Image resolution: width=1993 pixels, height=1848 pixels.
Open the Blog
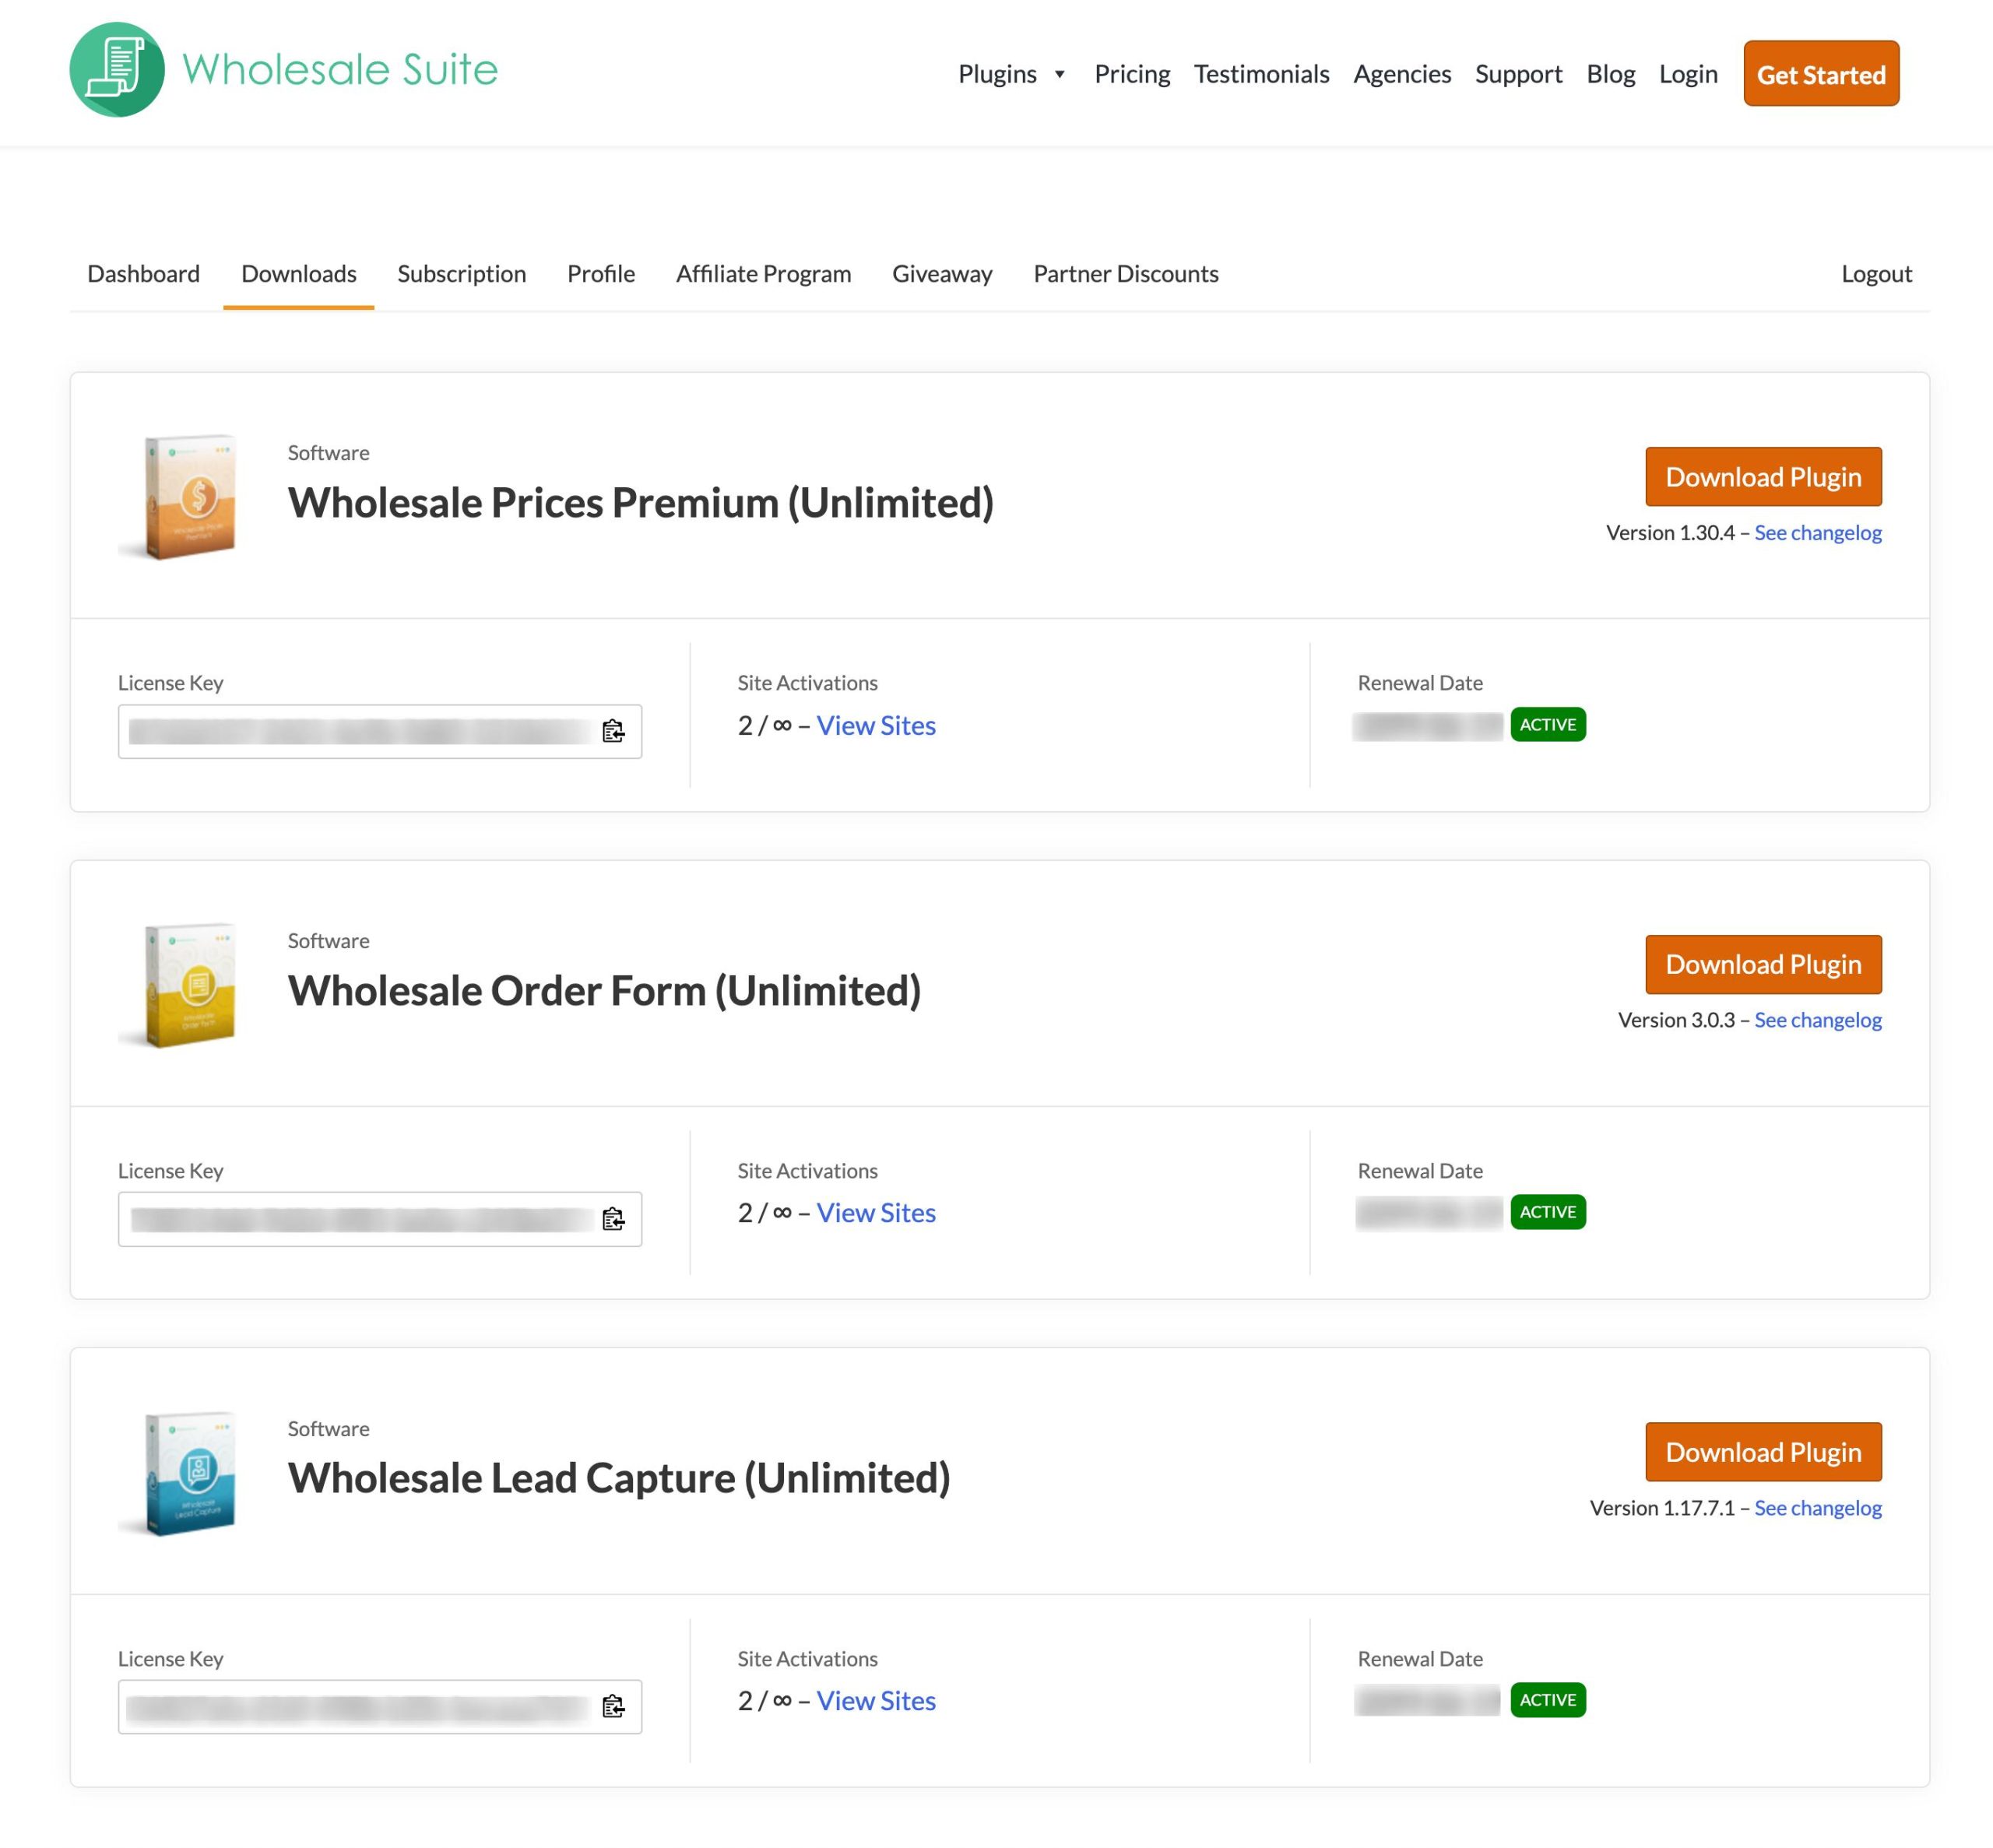pos(1610,74)
